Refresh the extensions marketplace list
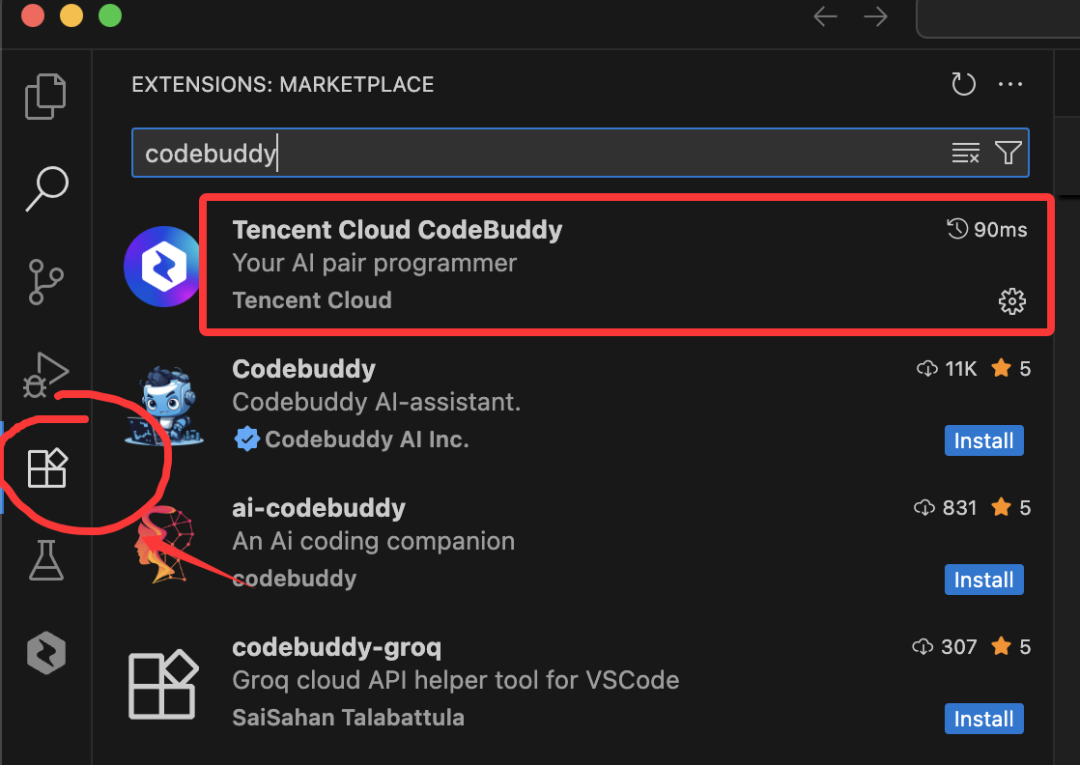The image size is (1080, 765). click(963, 85)
